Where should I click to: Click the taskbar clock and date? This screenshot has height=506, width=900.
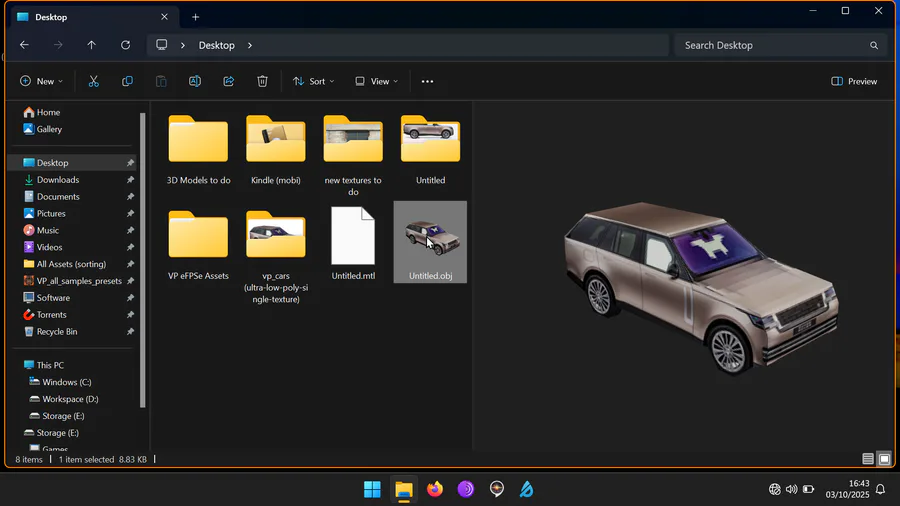(847, 489)
